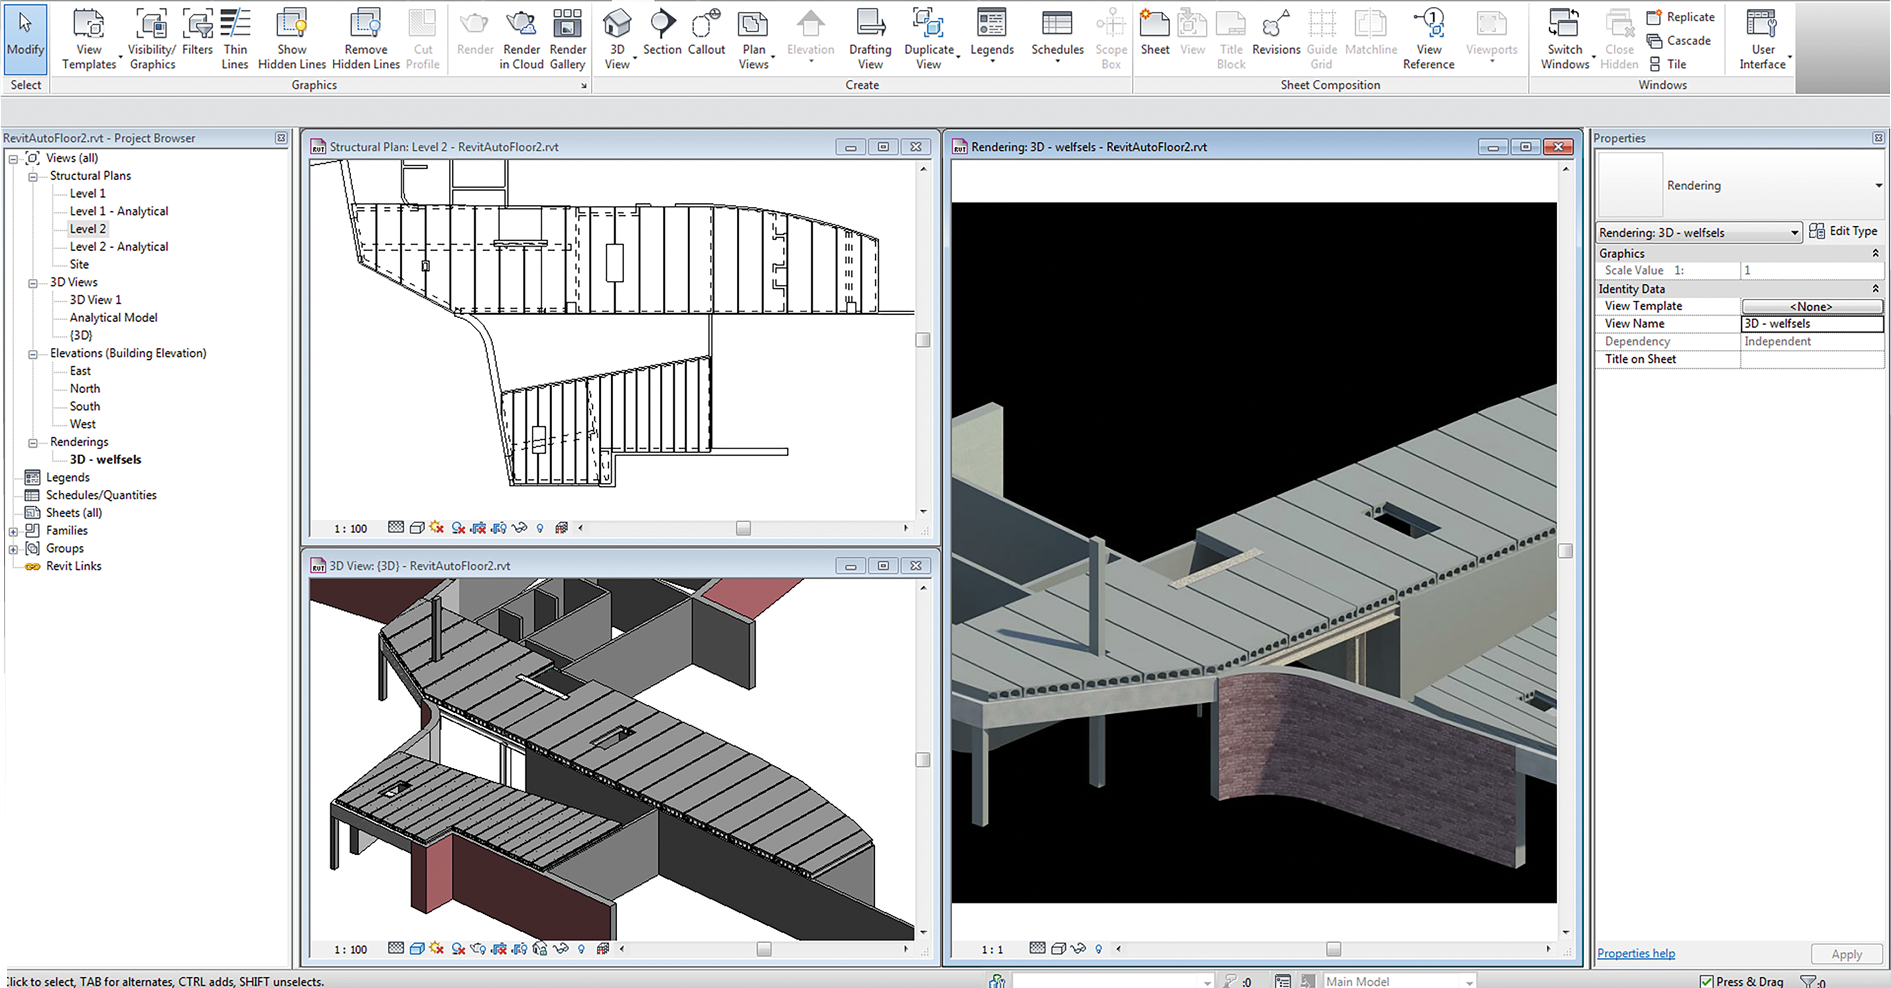Collapse the Structural Plans tree node

(33, 177)
